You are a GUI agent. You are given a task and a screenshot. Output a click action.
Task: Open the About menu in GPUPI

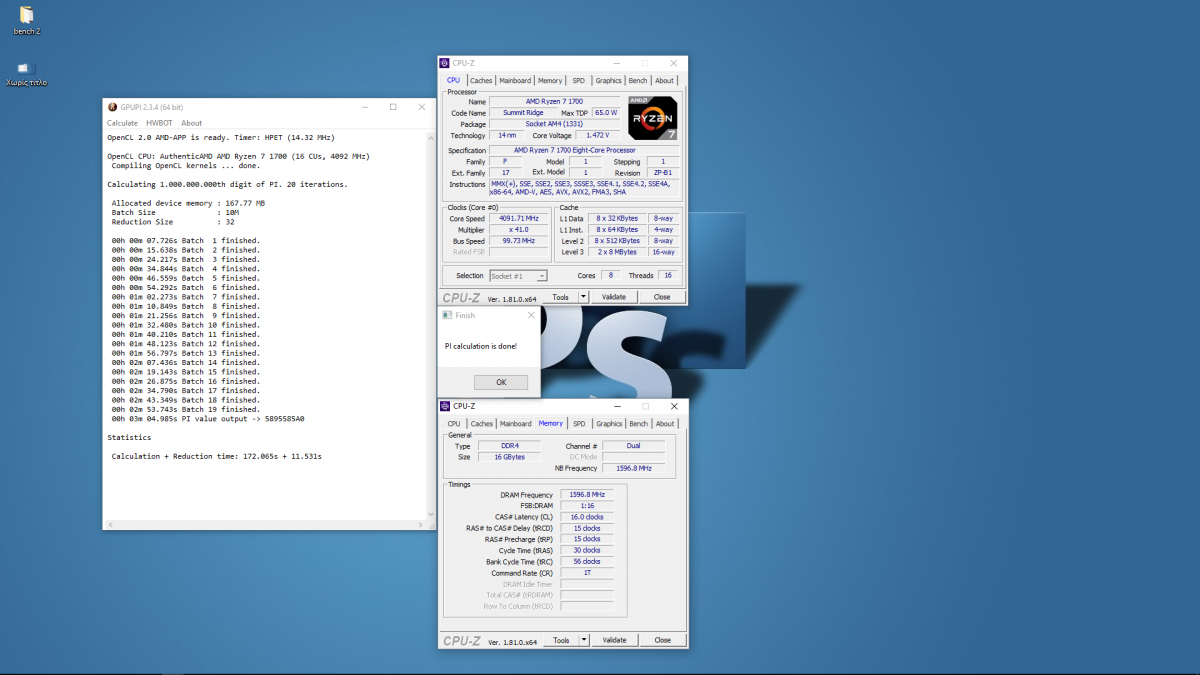(191, 123)
